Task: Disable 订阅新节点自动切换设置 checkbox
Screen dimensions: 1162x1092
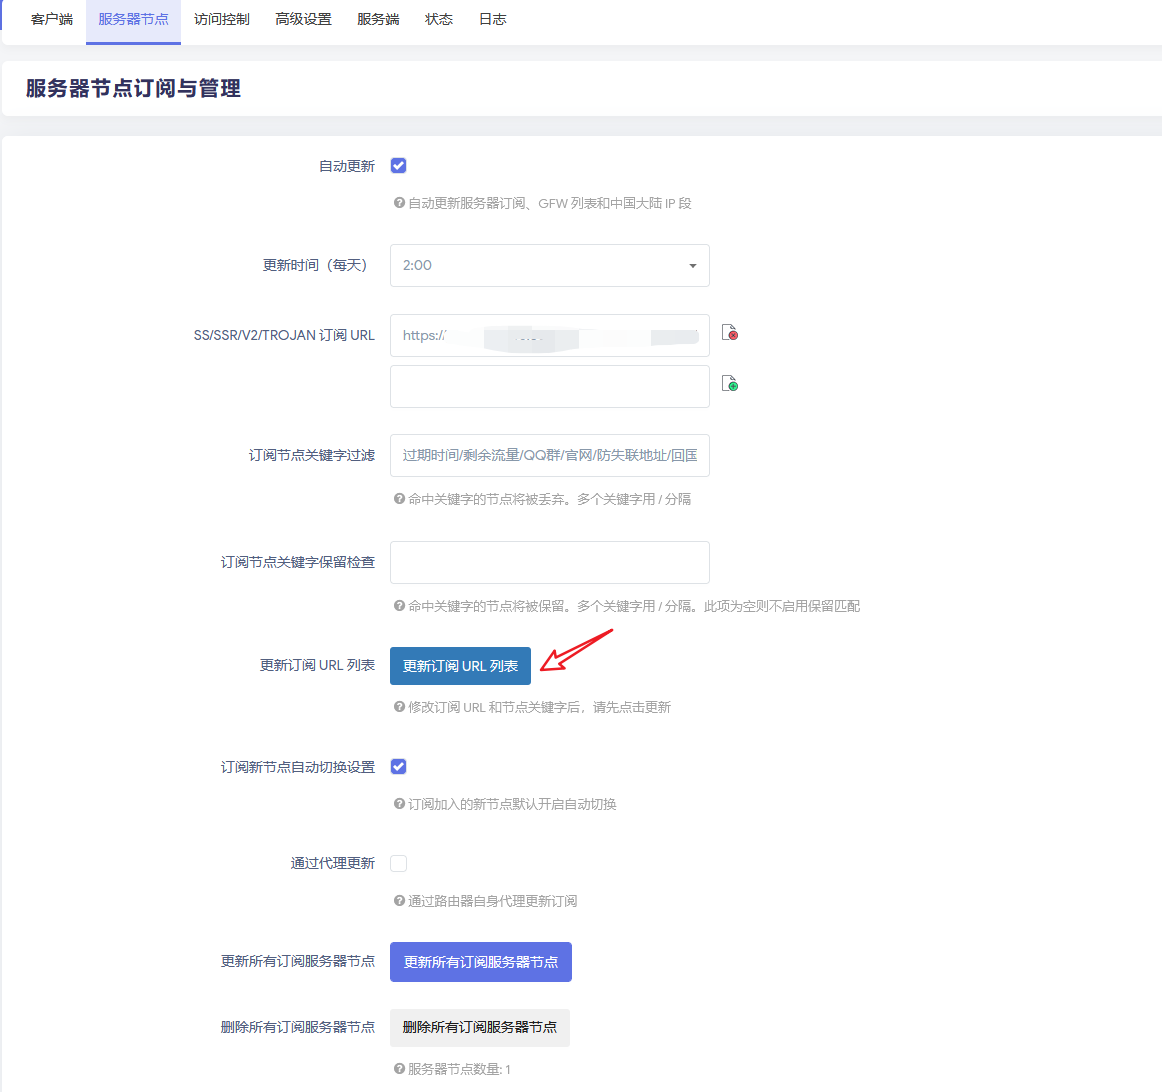Action: [x=399, y=767]
